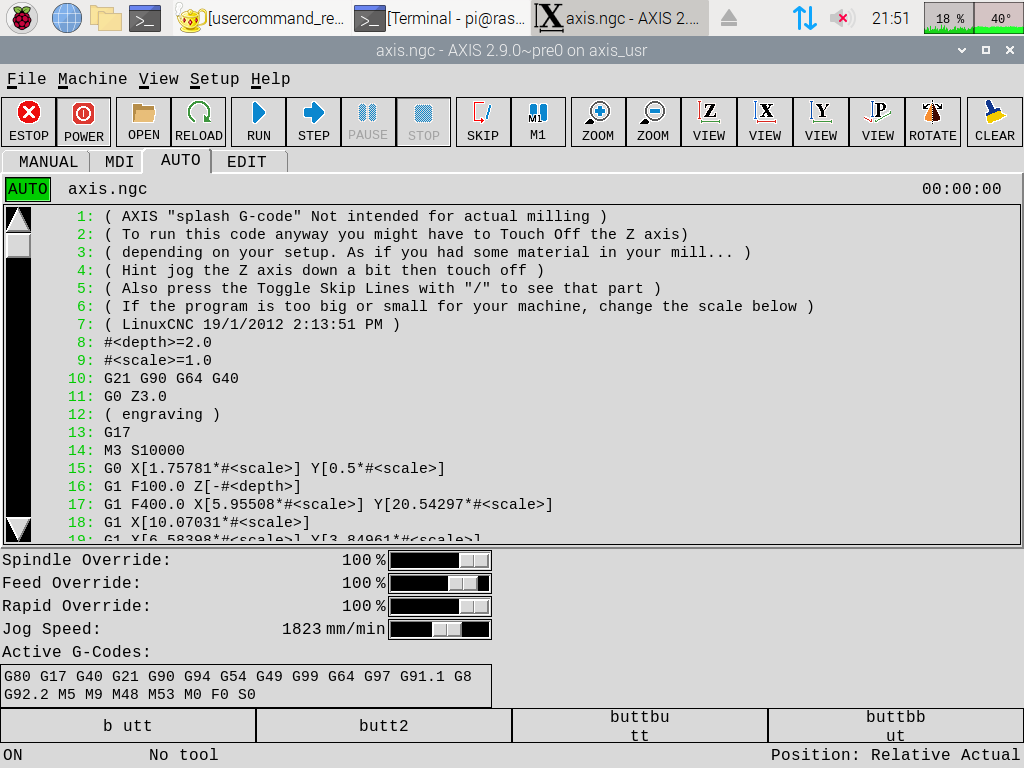Click the CPU temperature 40° monitor
1024x768 pixels.
click(998, 18)
